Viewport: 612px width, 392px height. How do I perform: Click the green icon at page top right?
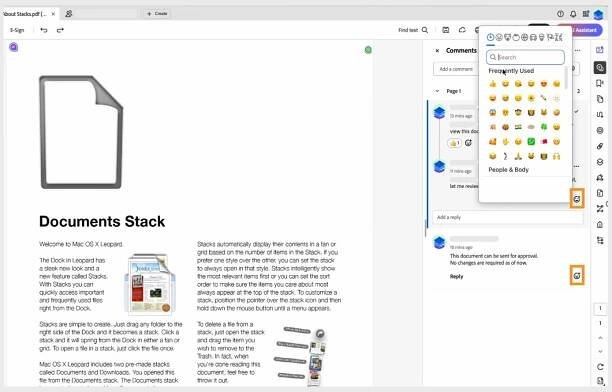(368, 50)
